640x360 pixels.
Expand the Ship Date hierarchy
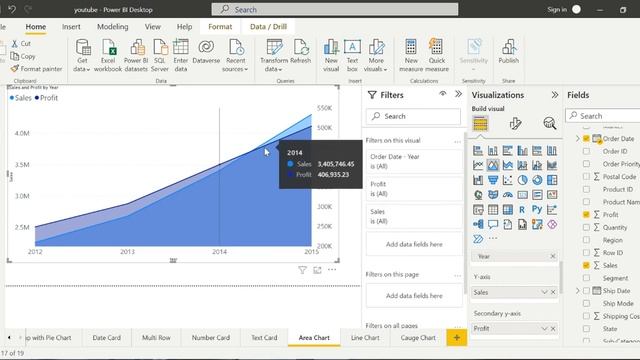point(578,291)
